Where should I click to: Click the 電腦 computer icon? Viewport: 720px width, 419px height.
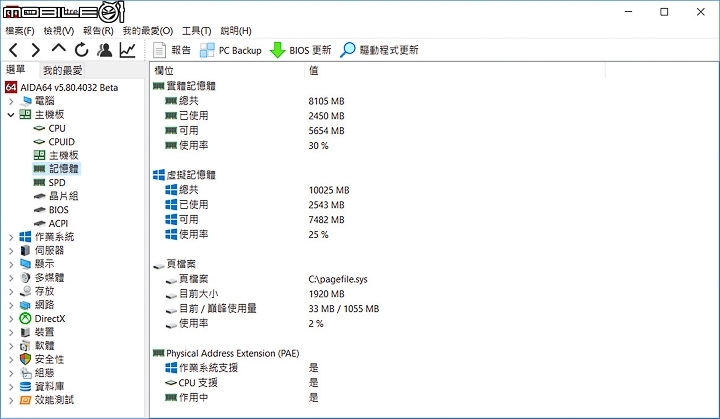point(26,101)
